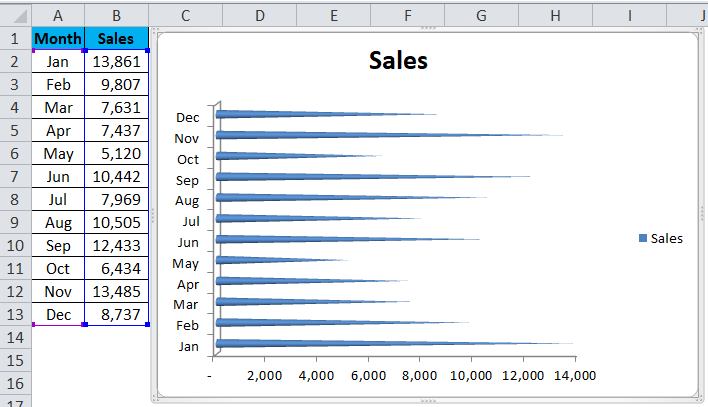Click the Dec category axis label
This screenshot has height=407, width=708.
tap(187, 117)
